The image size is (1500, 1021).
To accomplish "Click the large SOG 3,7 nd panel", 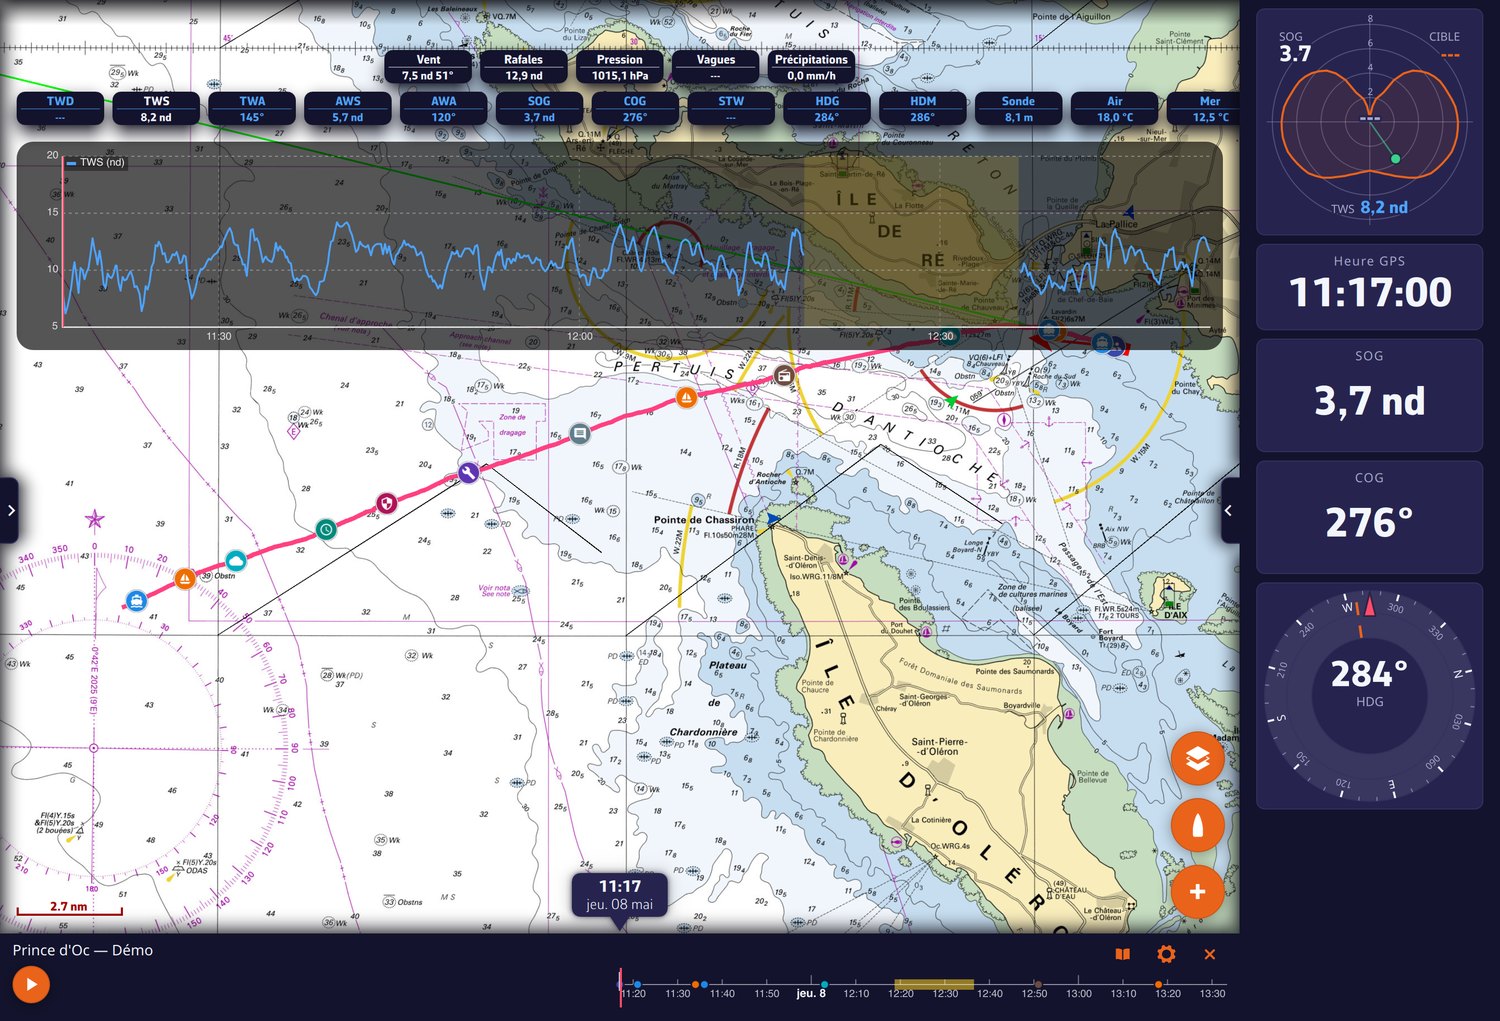I will click(1369, 395).
